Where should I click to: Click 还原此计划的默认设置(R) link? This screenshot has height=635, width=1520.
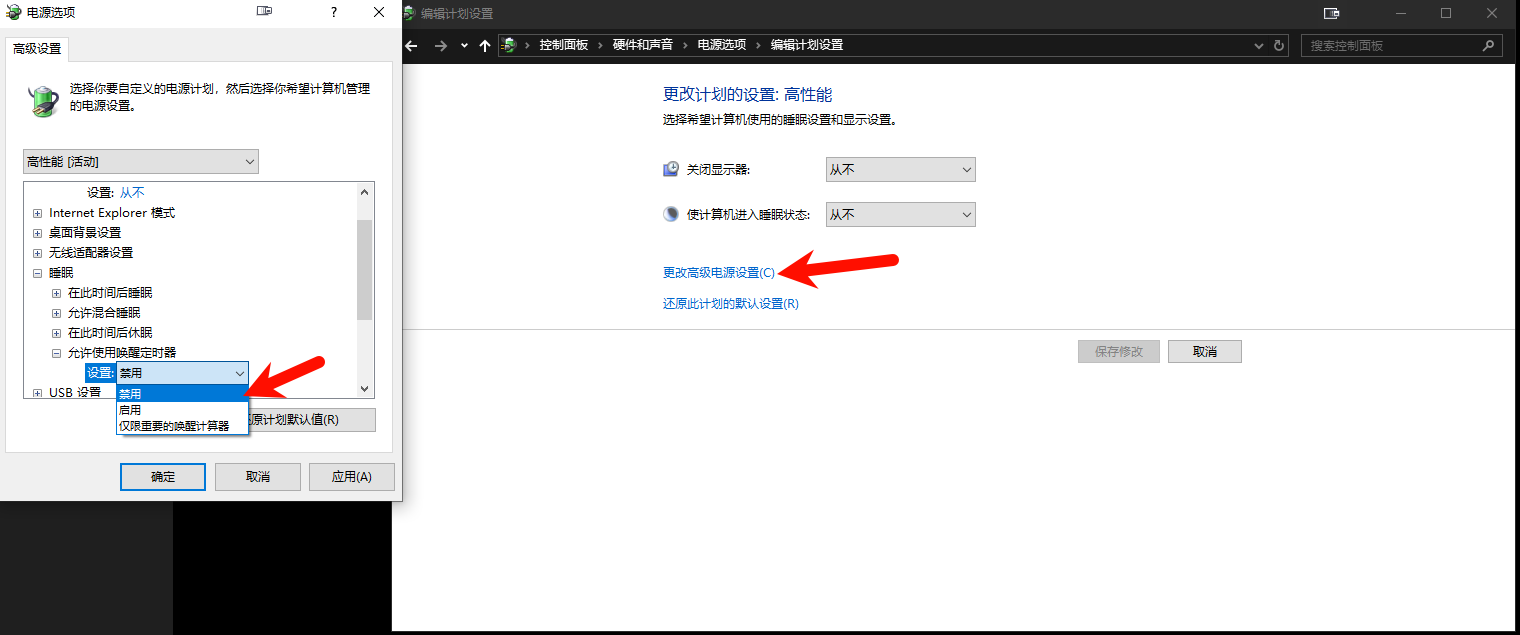(731, 304)
